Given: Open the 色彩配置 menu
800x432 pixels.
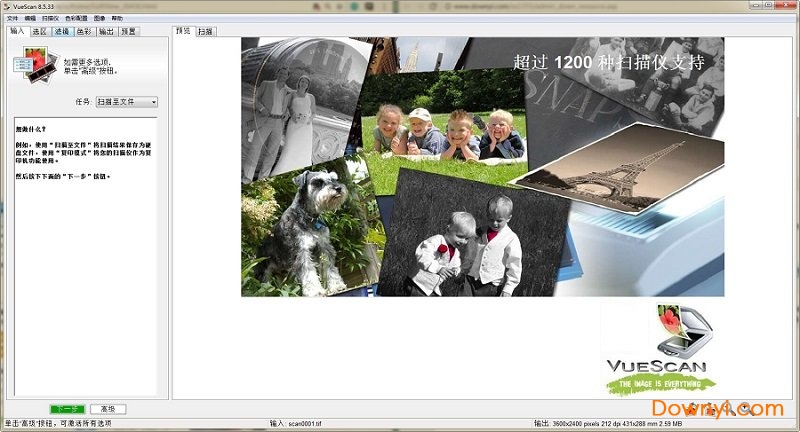Looking at the screenshot, I should coord(76,18).
